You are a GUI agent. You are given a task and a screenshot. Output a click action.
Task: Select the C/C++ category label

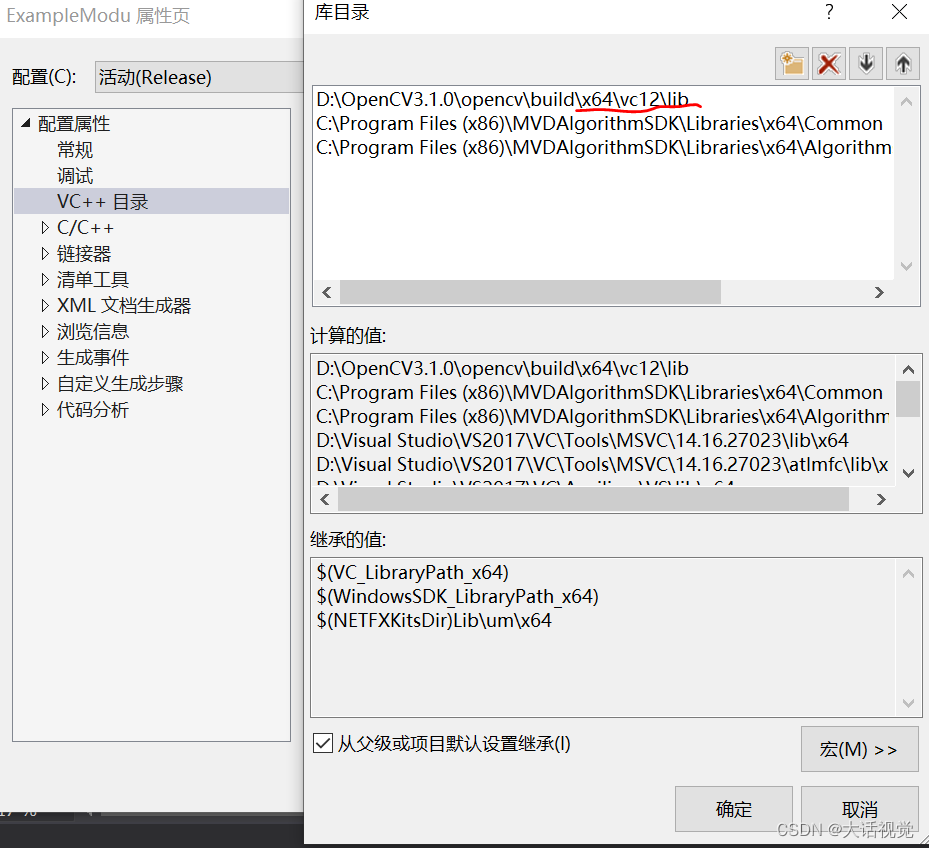pyautogui.click(x=85, y=228)
